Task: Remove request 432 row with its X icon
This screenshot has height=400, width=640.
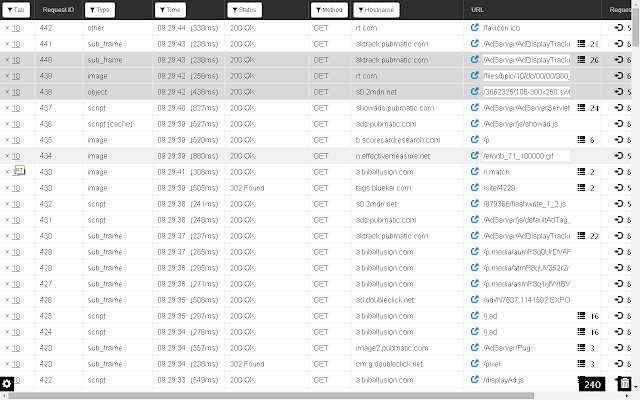Action: click(7, 204)
